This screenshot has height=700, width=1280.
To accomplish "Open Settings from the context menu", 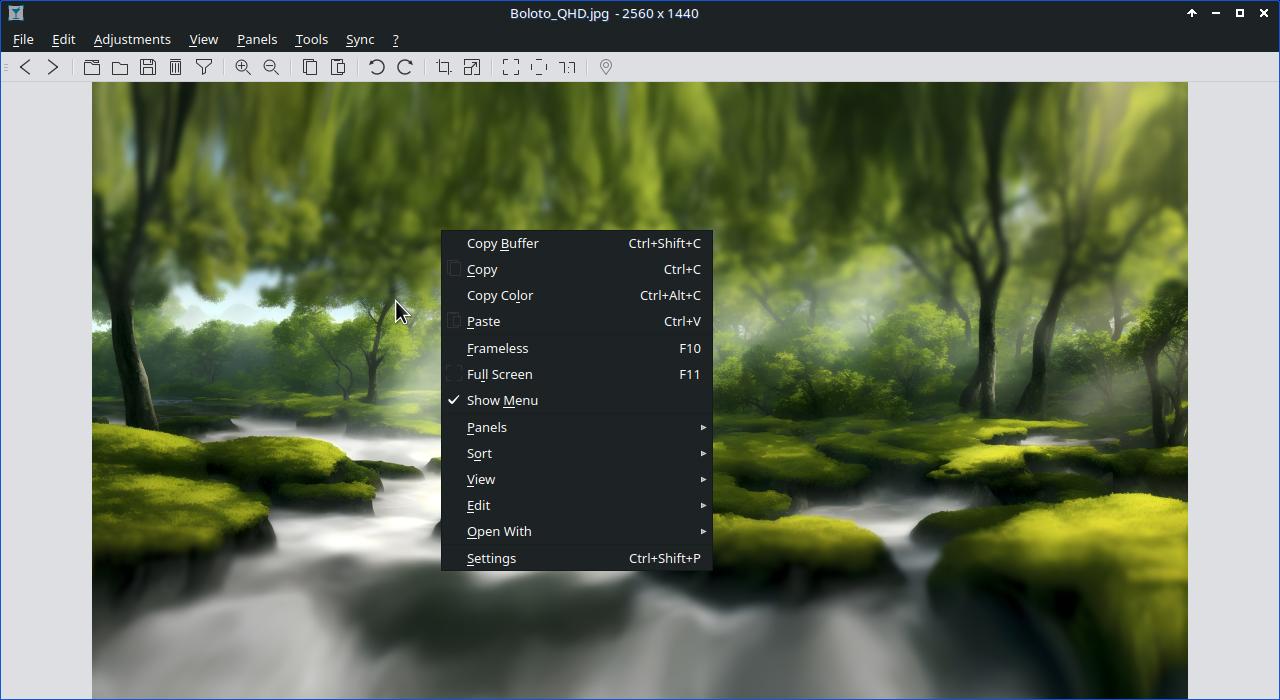I will [x=491, y=558].
